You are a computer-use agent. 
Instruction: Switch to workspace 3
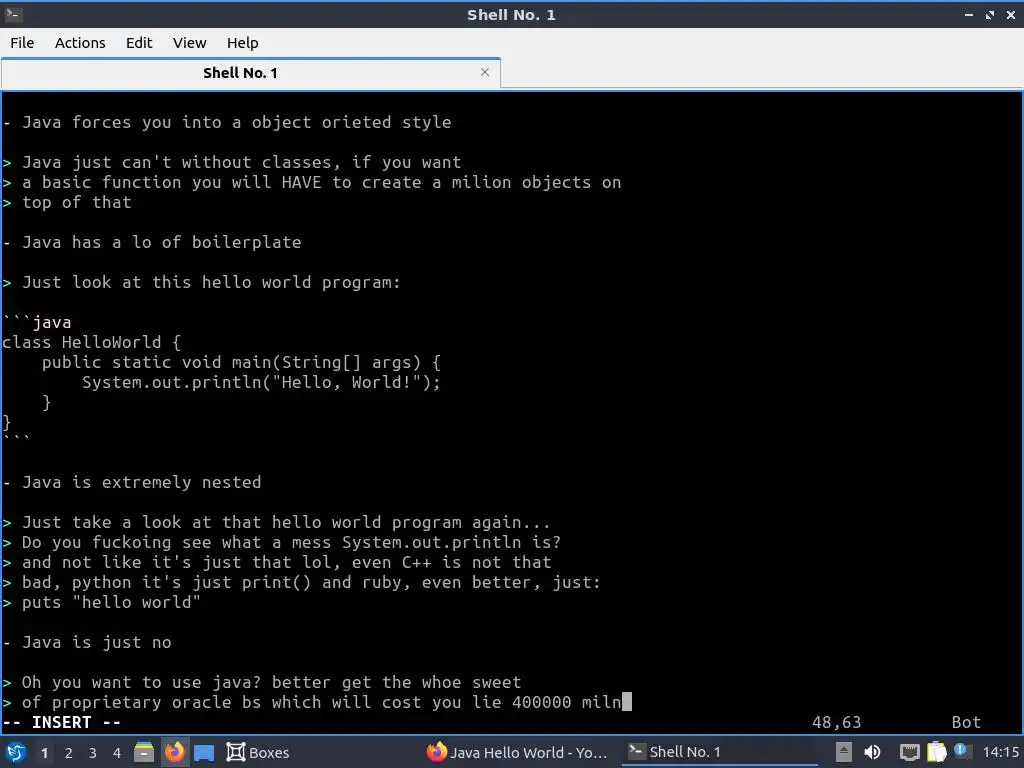coord(93,753)
